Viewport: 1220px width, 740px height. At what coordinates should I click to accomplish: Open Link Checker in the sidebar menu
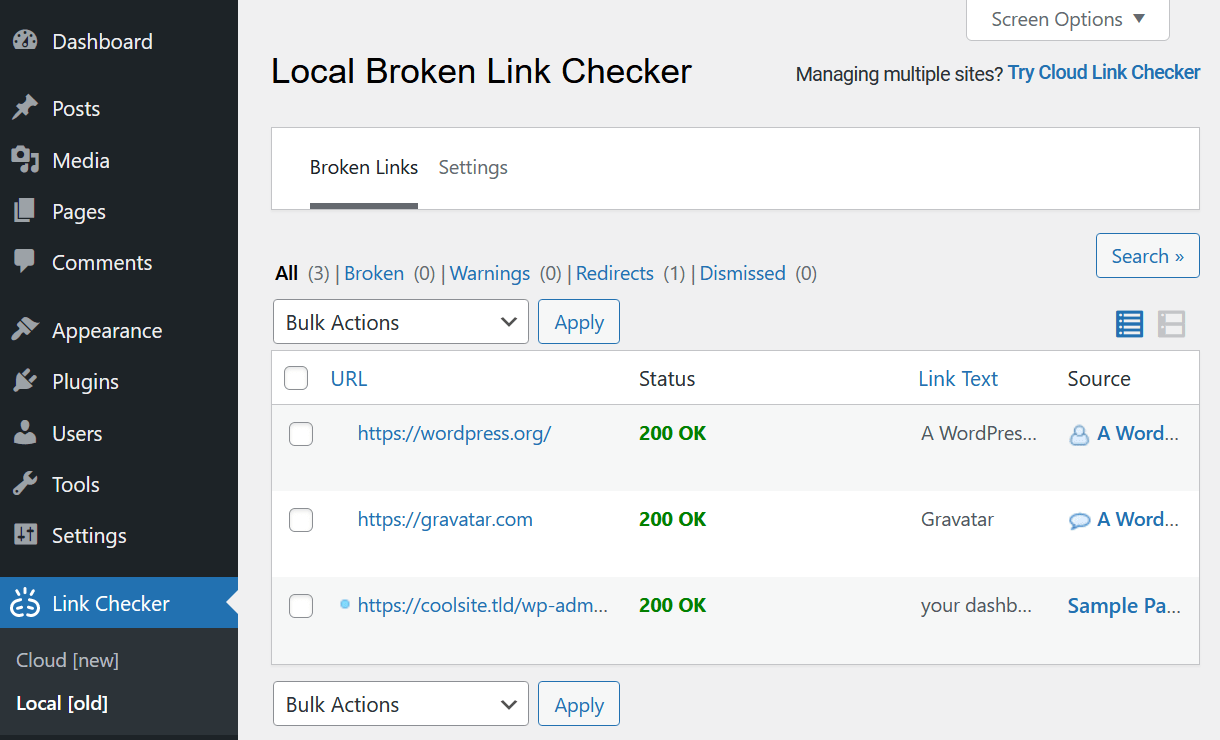point(119,603)
